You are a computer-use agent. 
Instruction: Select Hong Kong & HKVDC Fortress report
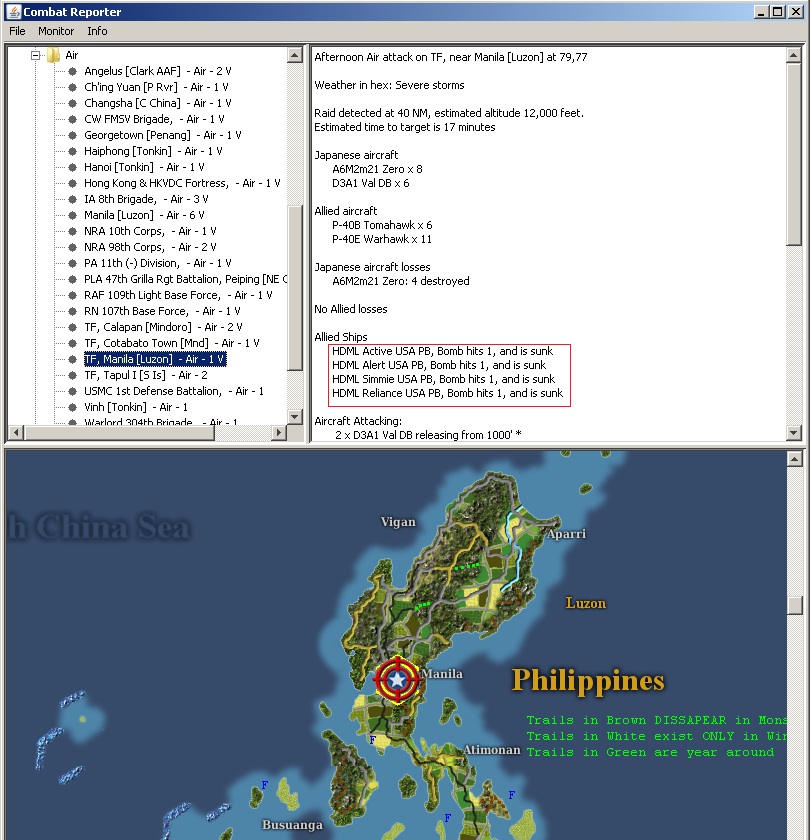182,184
